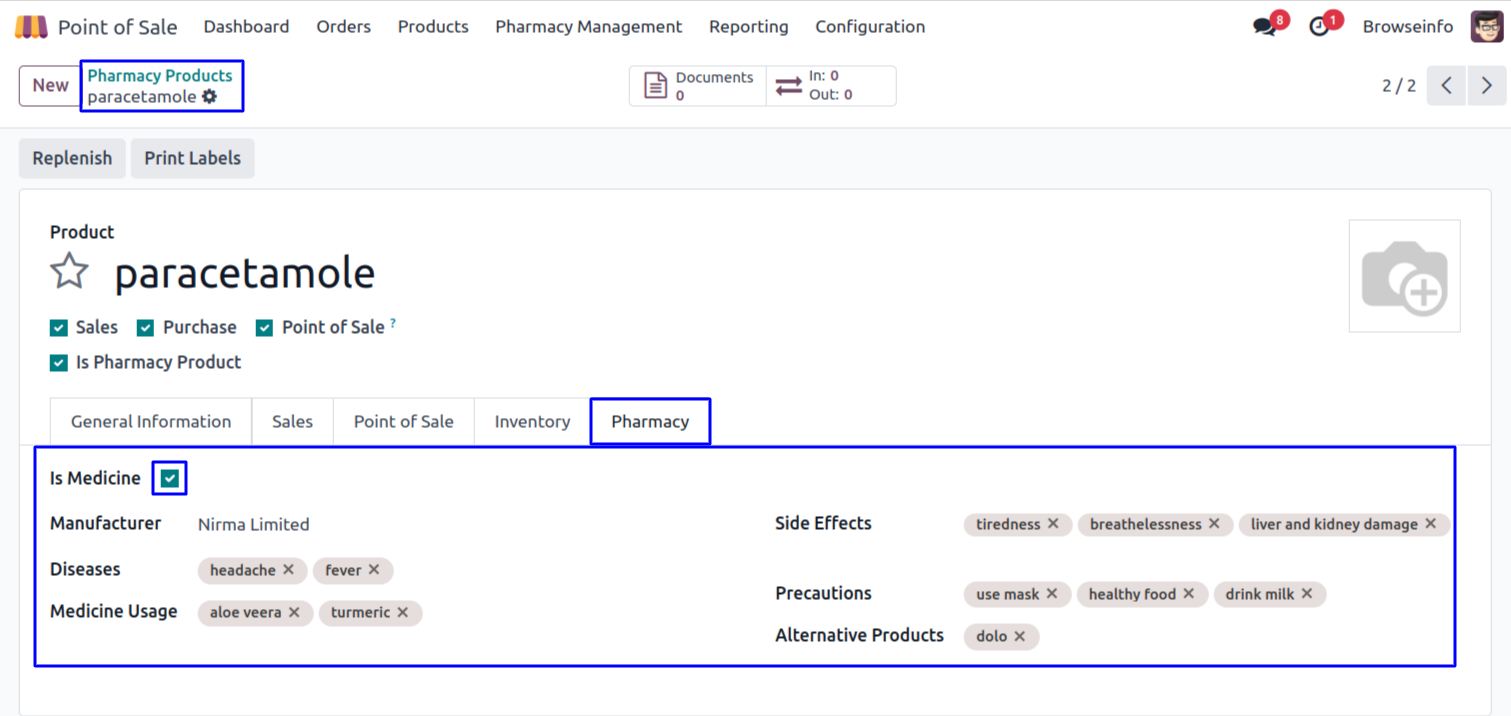Open the Pharmacy Management menu
This screenshot has height=716, width=1511.
point(588,27)
